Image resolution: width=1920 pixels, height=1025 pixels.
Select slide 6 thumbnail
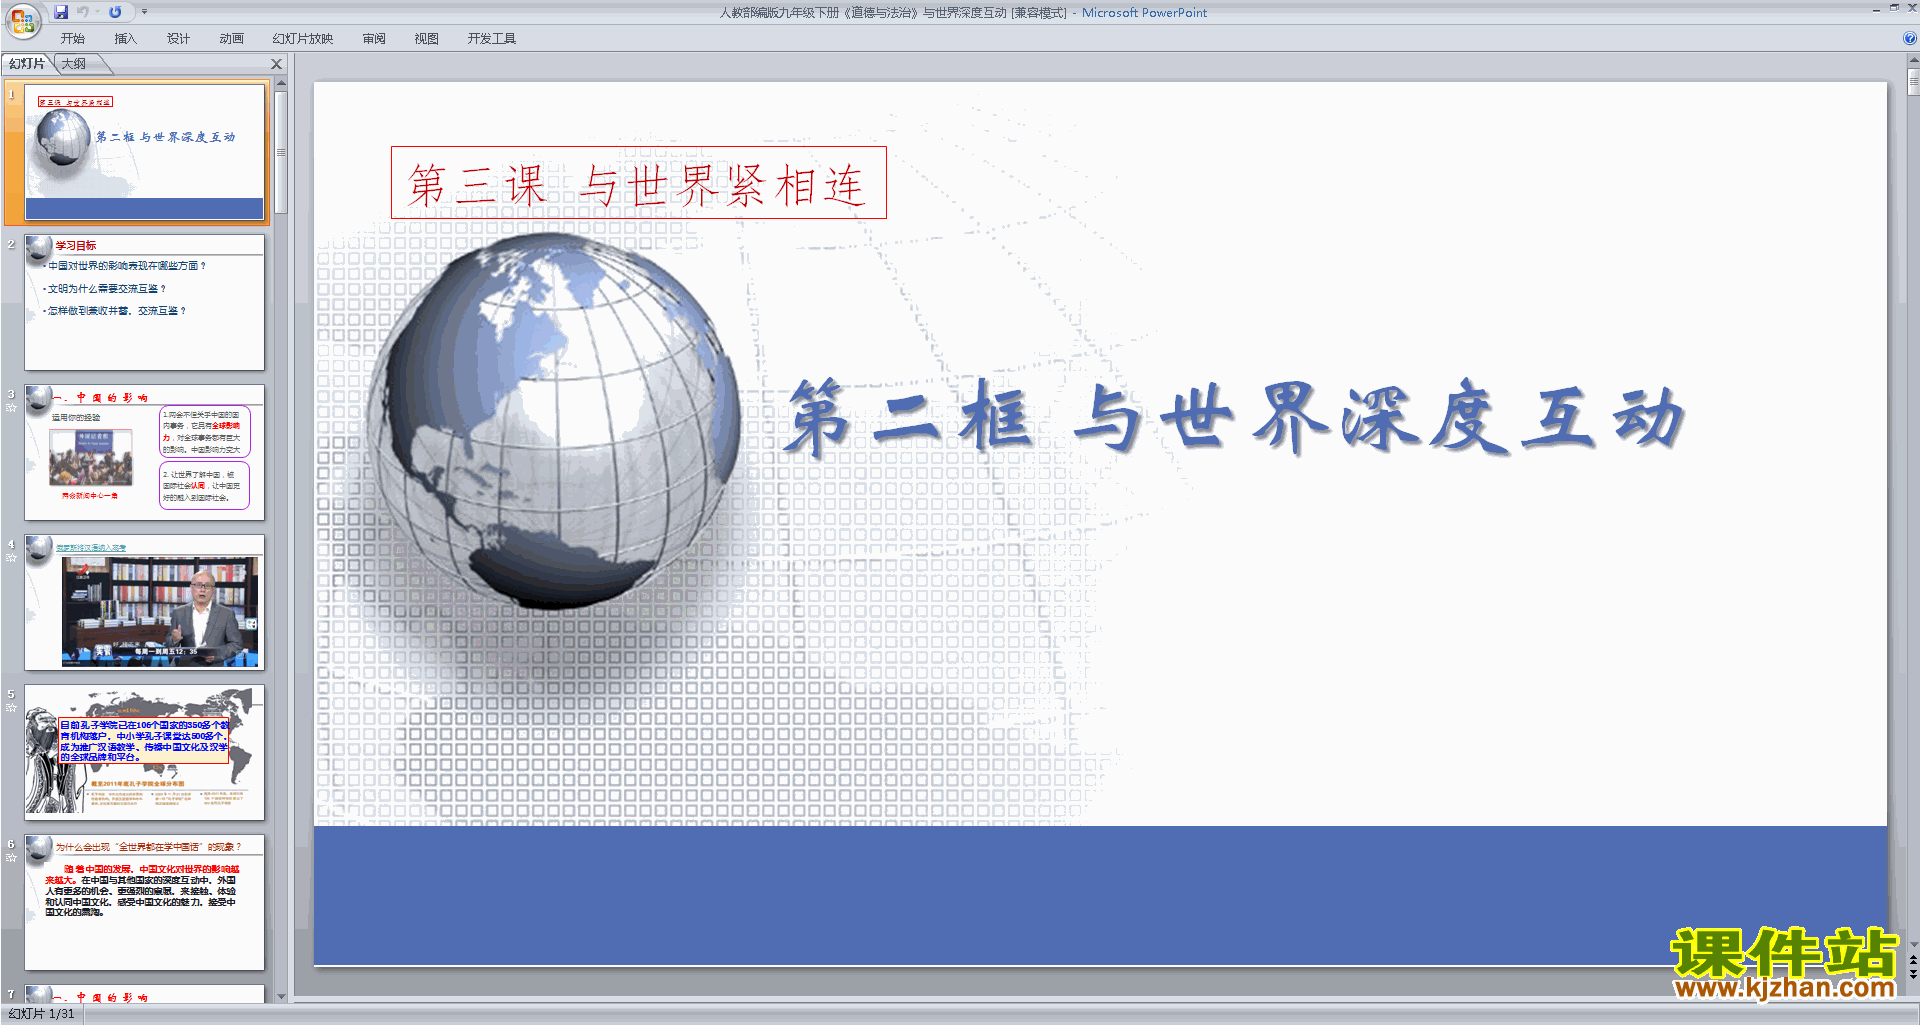coord(145,903)
